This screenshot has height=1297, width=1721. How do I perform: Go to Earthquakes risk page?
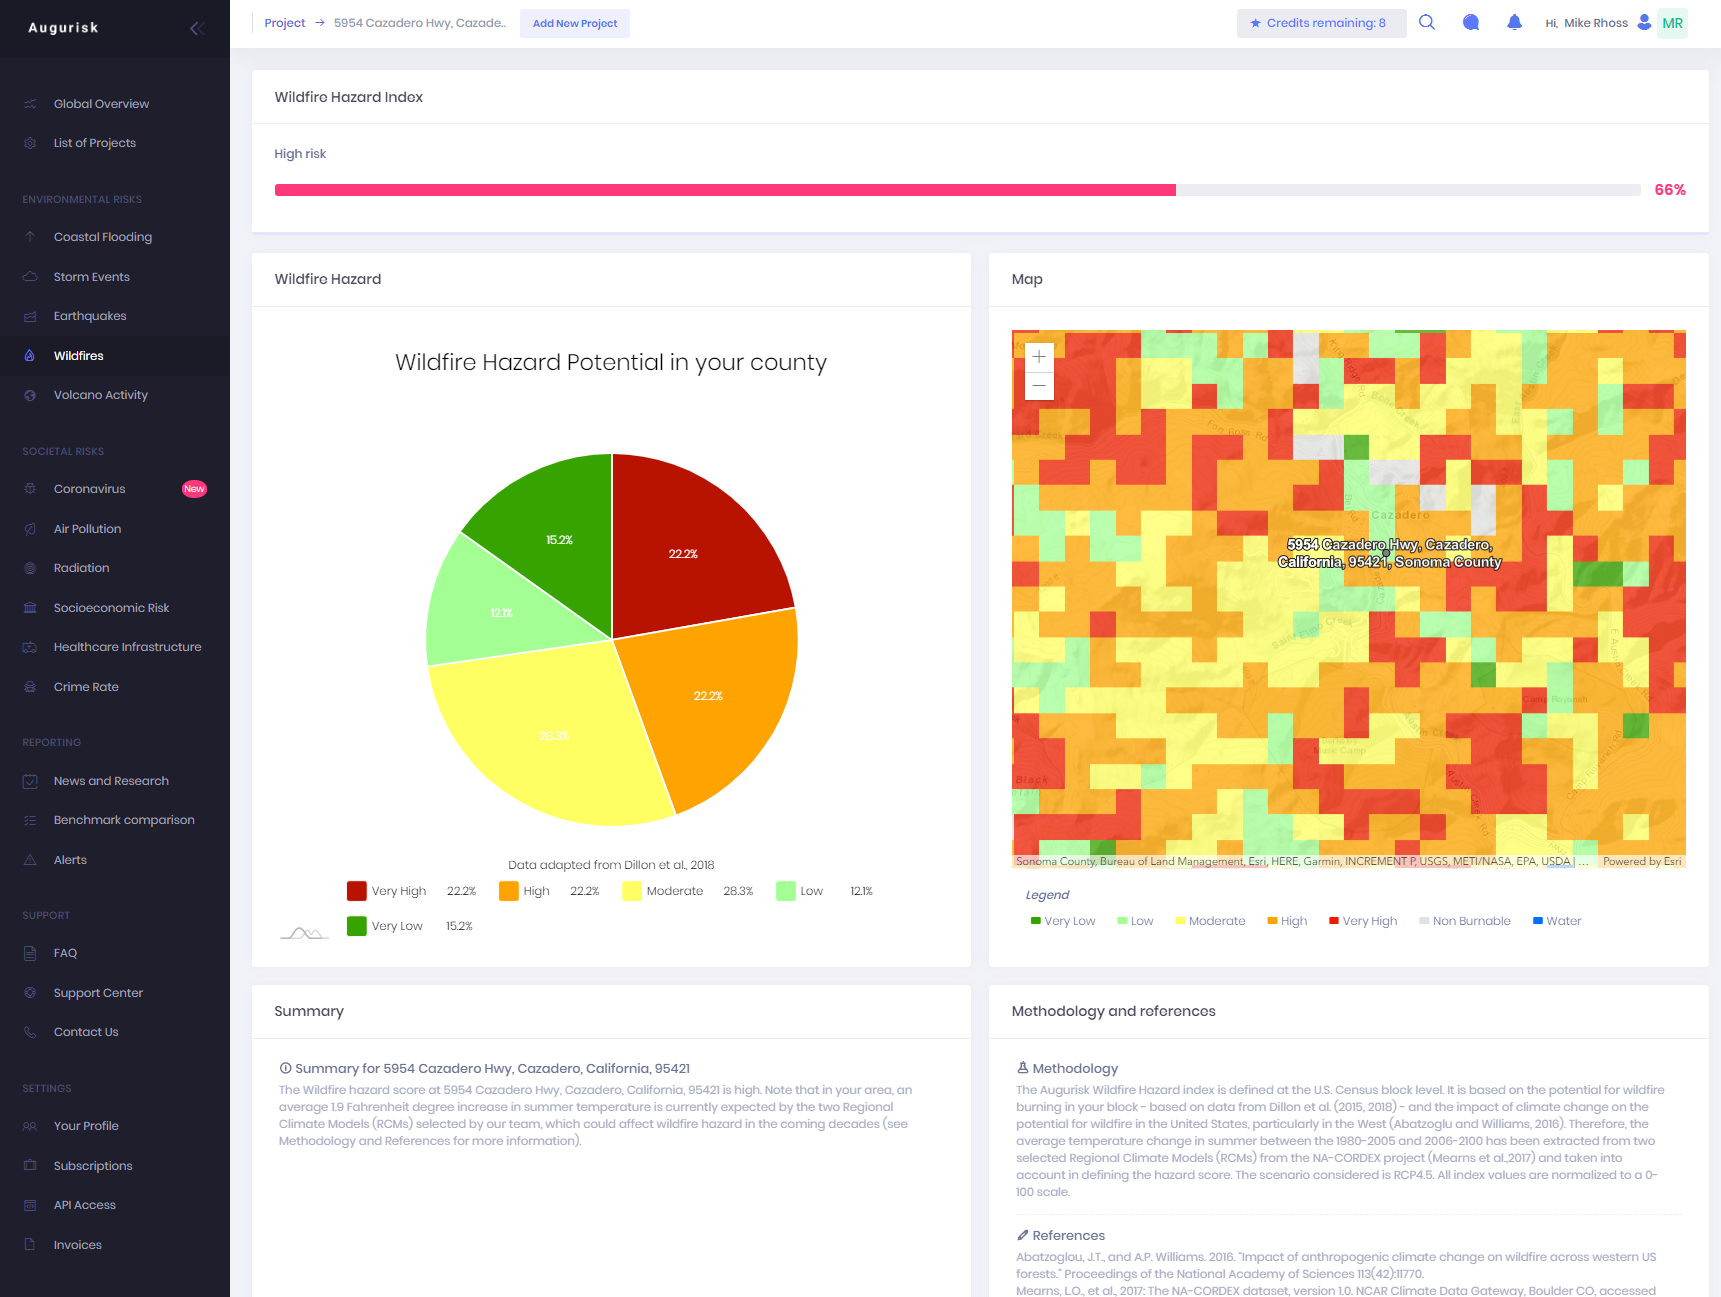pyautogui.click(x=90, y=316)
